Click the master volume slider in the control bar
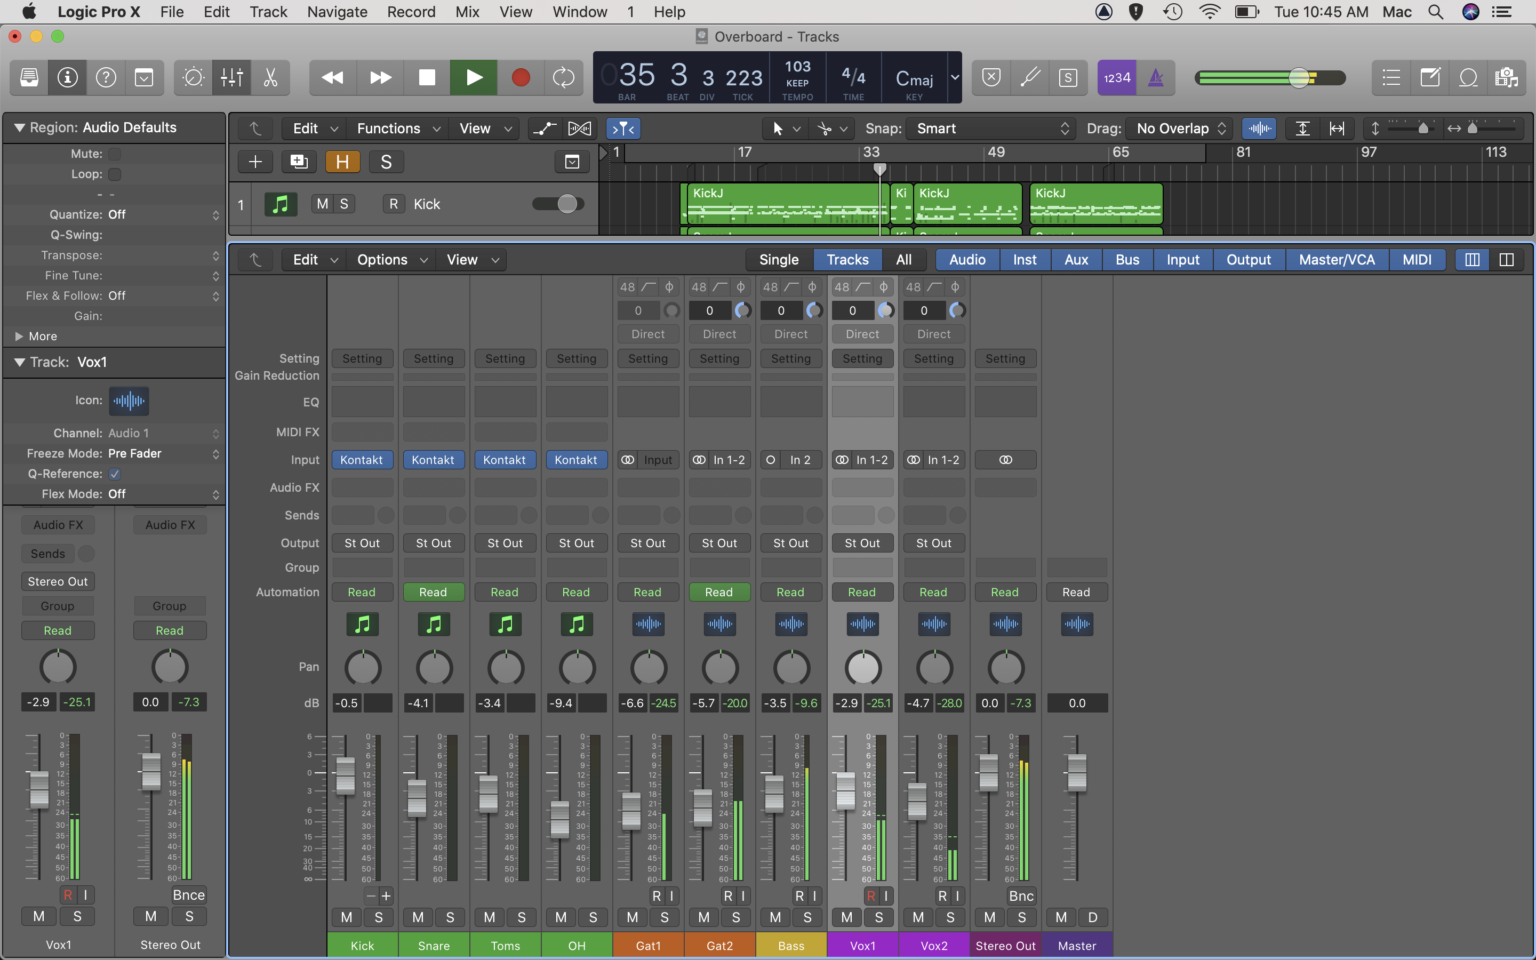This screenshot has height=960, width=1536. (x=1297, y=77)
